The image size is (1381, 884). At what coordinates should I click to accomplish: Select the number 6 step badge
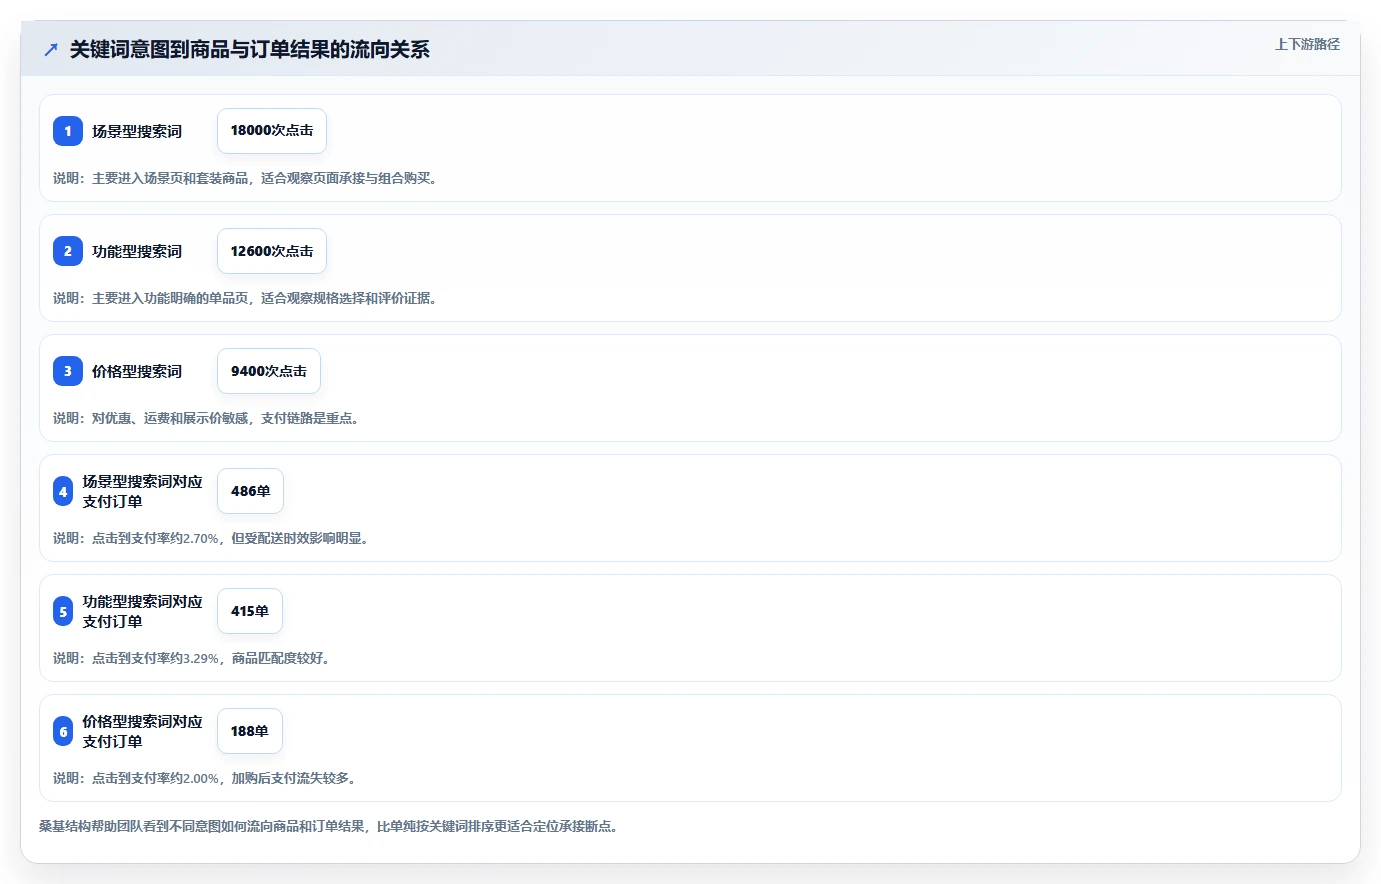pos(63,731)
